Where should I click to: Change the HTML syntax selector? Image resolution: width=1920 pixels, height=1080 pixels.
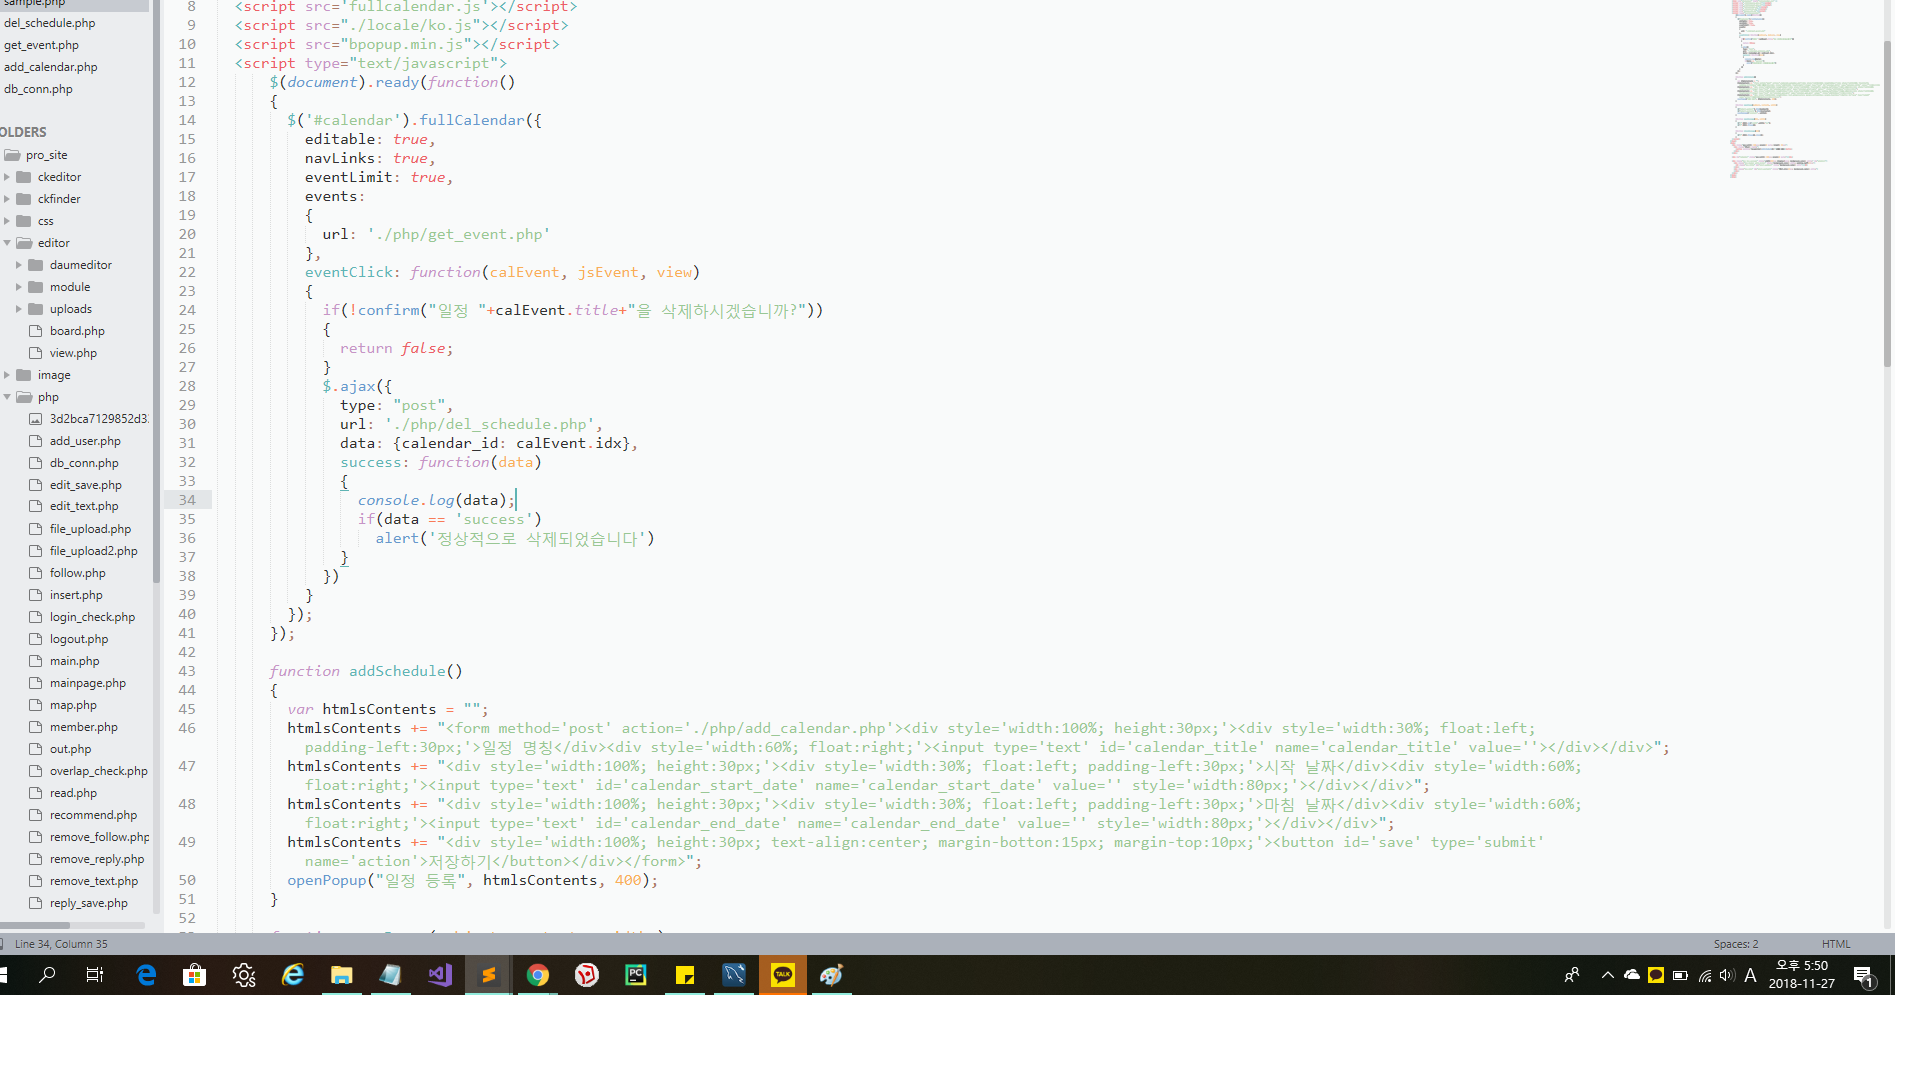point(1835,944)
